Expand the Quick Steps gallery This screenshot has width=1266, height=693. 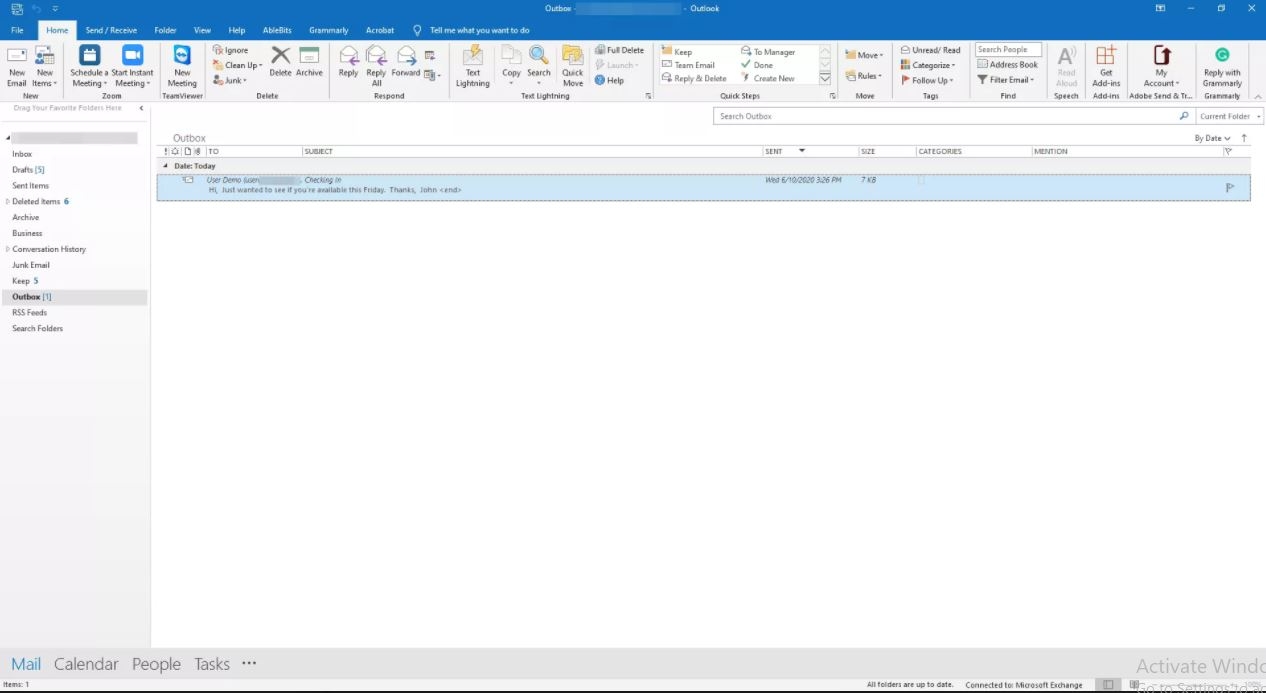[x=825, y=78]
